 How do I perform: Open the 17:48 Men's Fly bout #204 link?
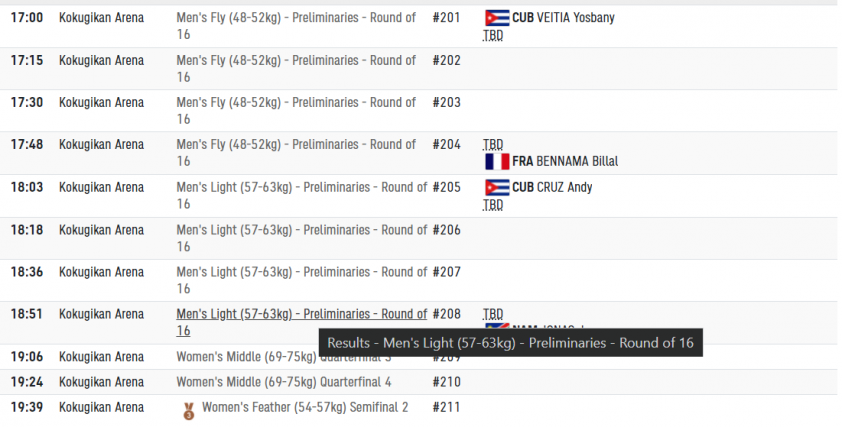pyautogui.click(x=296, y=153)
